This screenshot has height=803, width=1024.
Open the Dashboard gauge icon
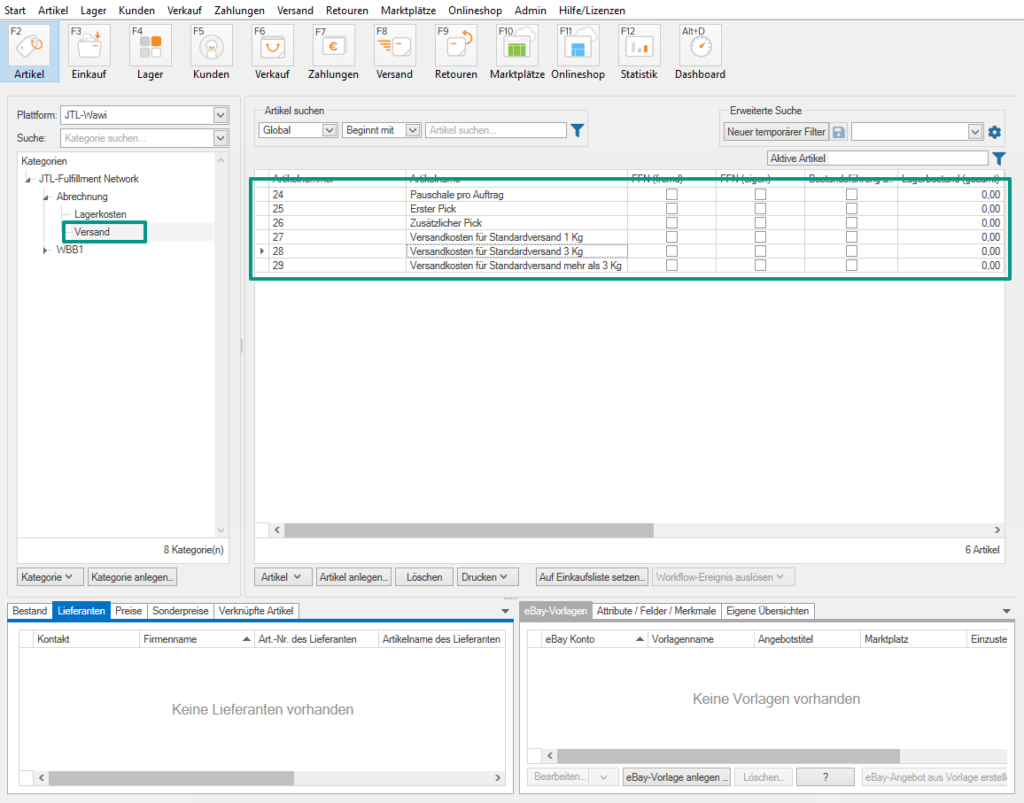(x=700, y=46)
